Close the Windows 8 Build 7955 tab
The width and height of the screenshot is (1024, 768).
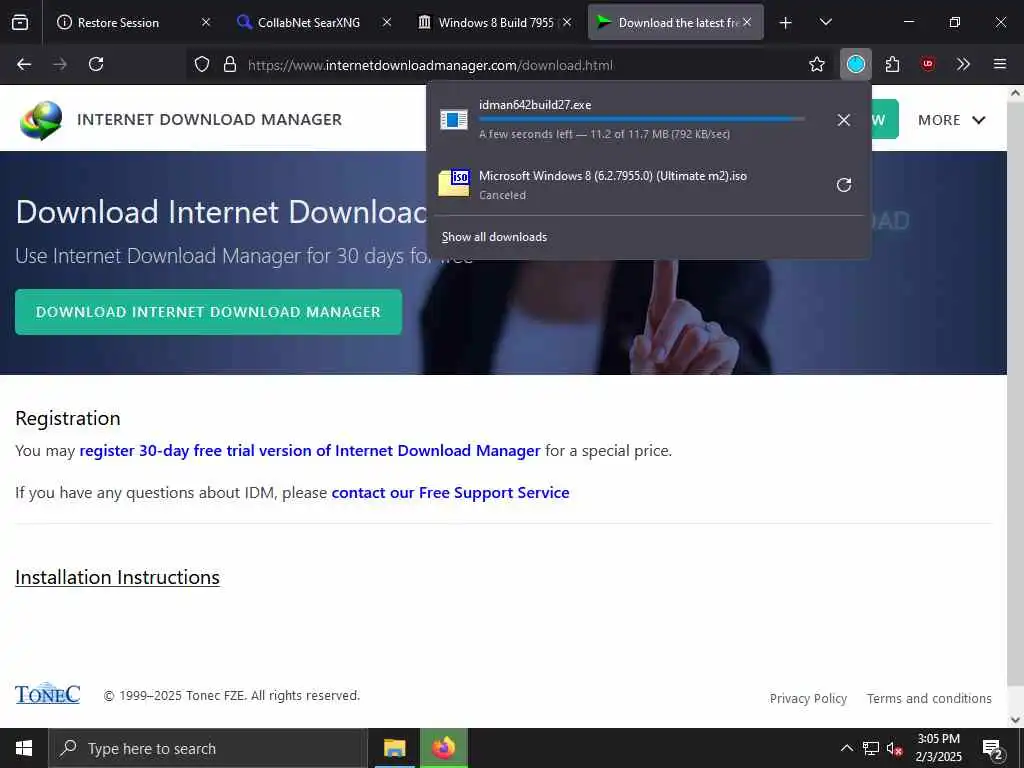coord(567,22)
